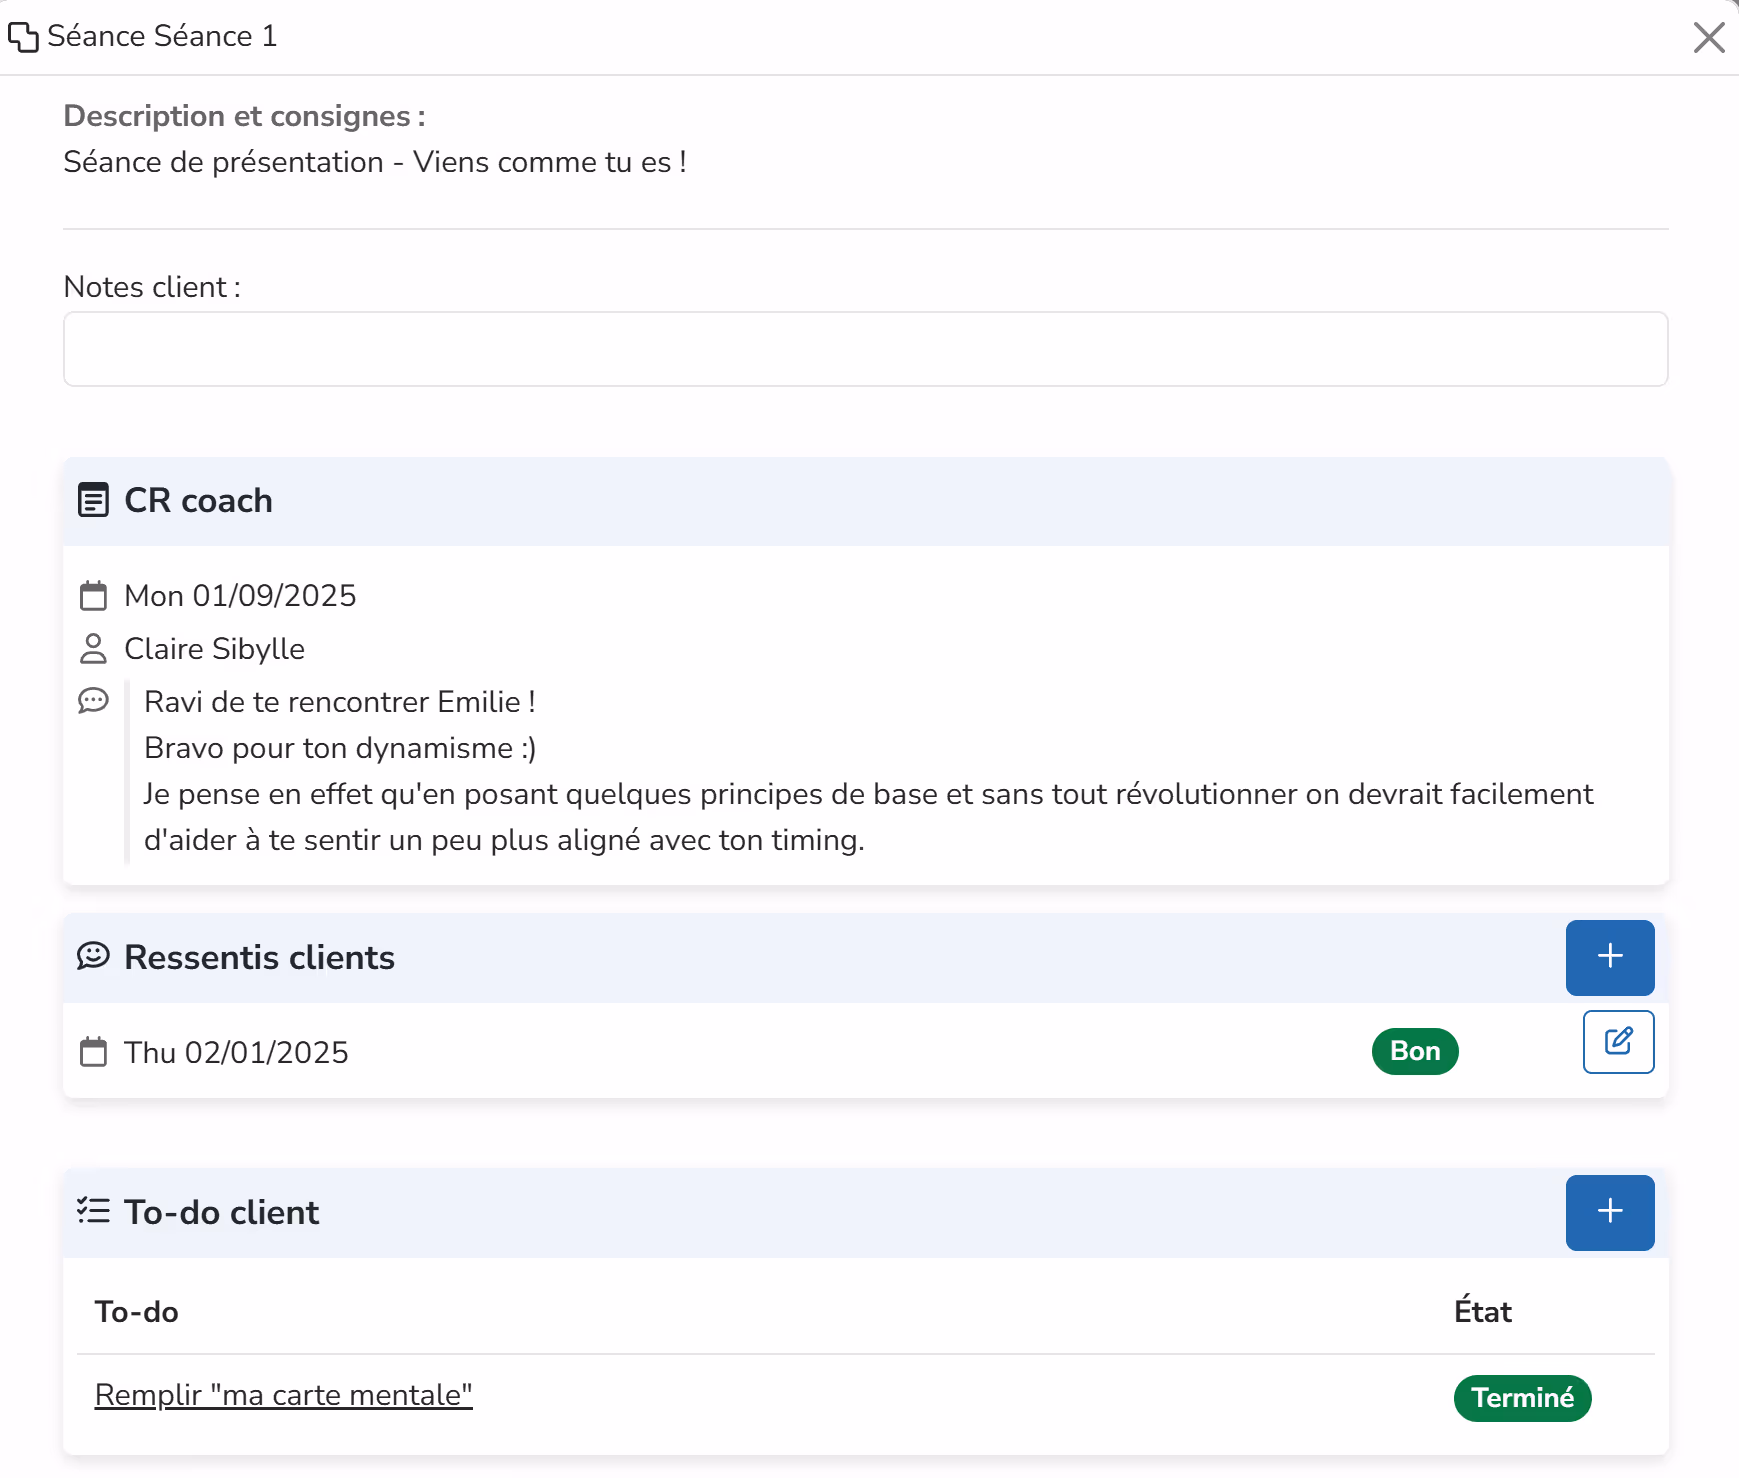Click the Séance Séance 1 dialog title
This screenshot has width=1739, height=1478.
tap(161, 36)
